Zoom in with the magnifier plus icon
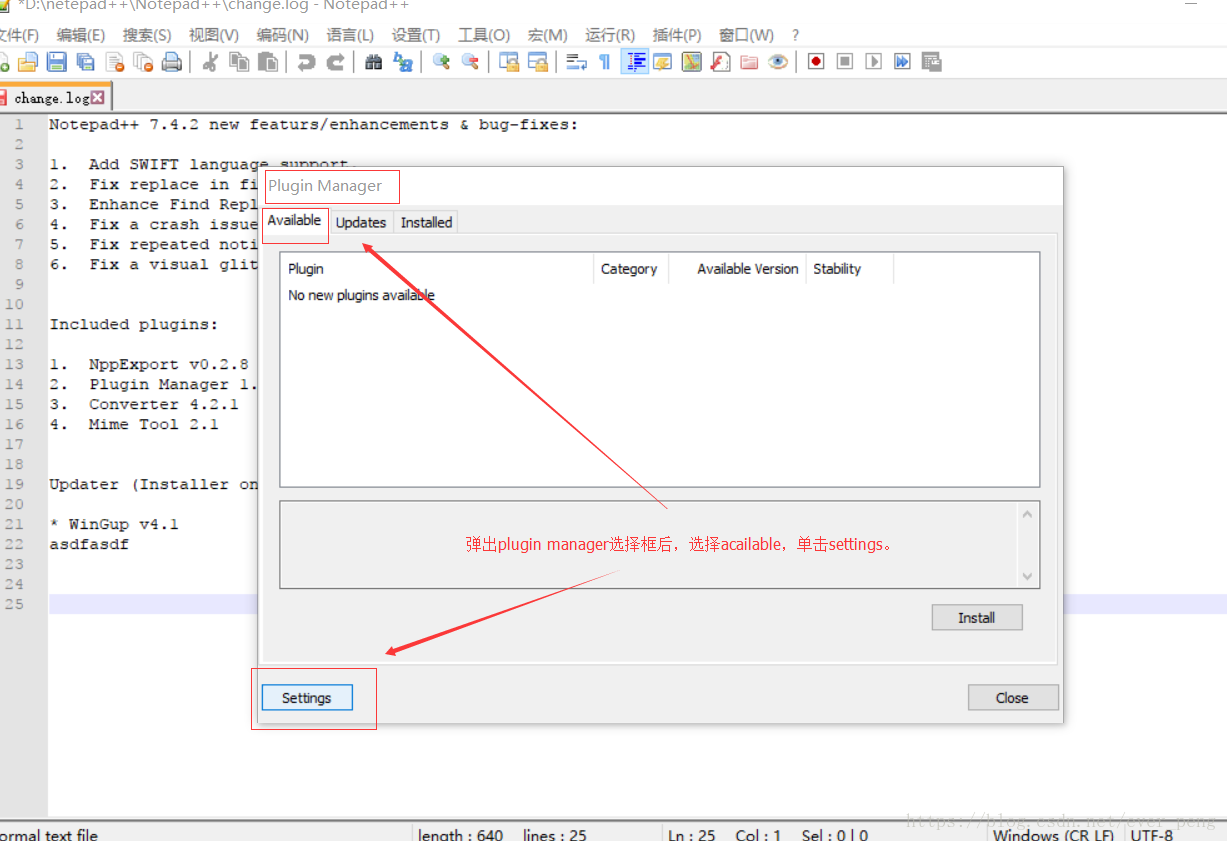This screenshot has height=841, width=1227. 441,62
